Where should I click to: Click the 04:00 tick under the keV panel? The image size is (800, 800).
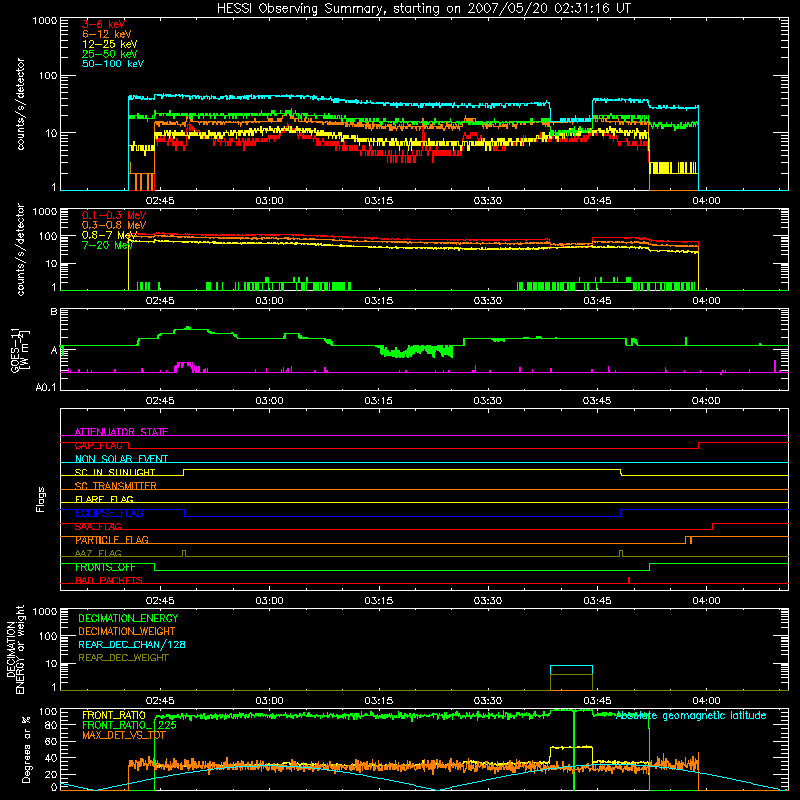tap(706, 201)
